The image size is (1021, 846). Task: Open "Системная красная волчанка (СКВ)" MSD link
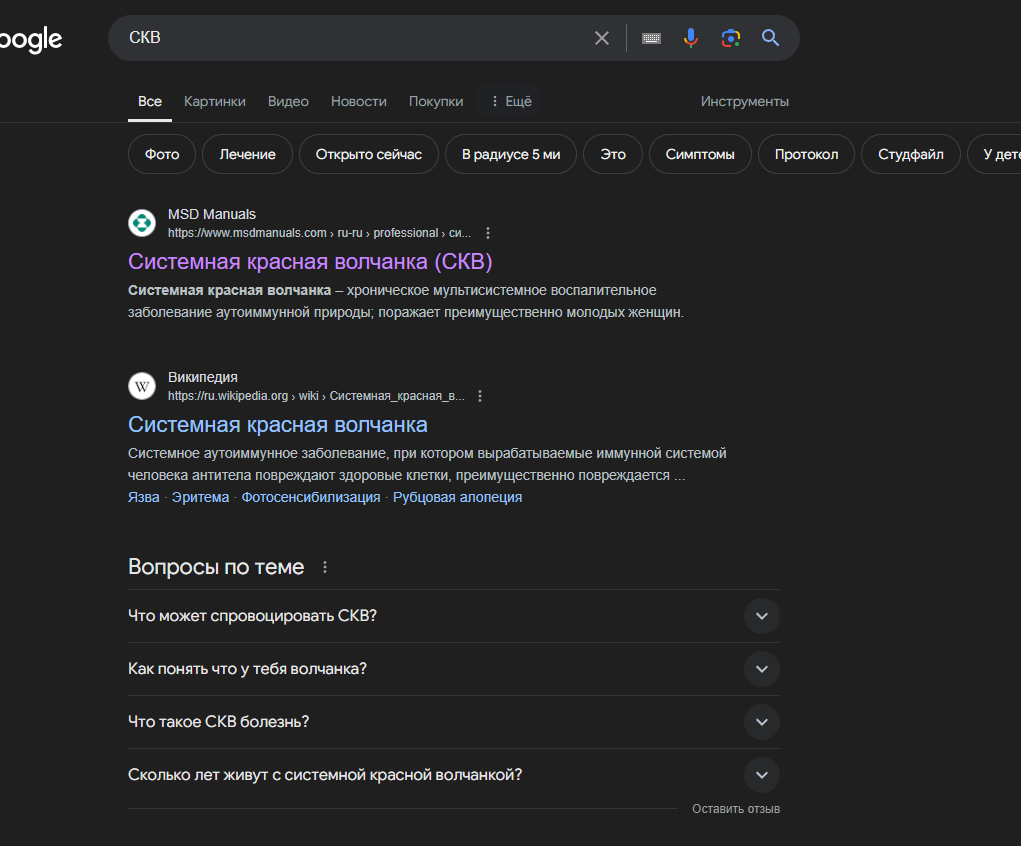310,261
